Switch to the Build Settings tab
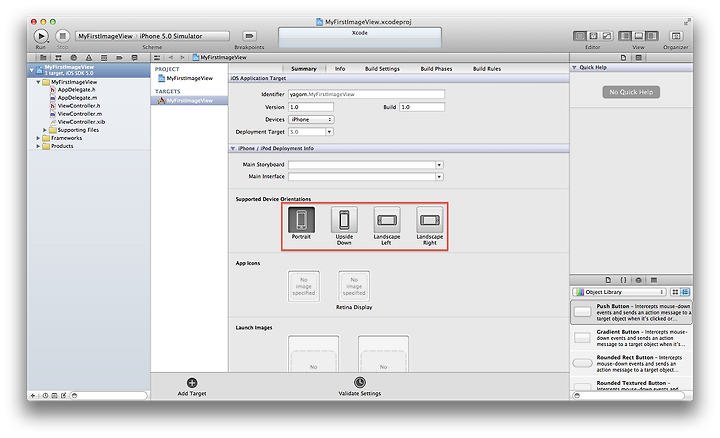This screenshot has height=438, width=720. point(382,69)
